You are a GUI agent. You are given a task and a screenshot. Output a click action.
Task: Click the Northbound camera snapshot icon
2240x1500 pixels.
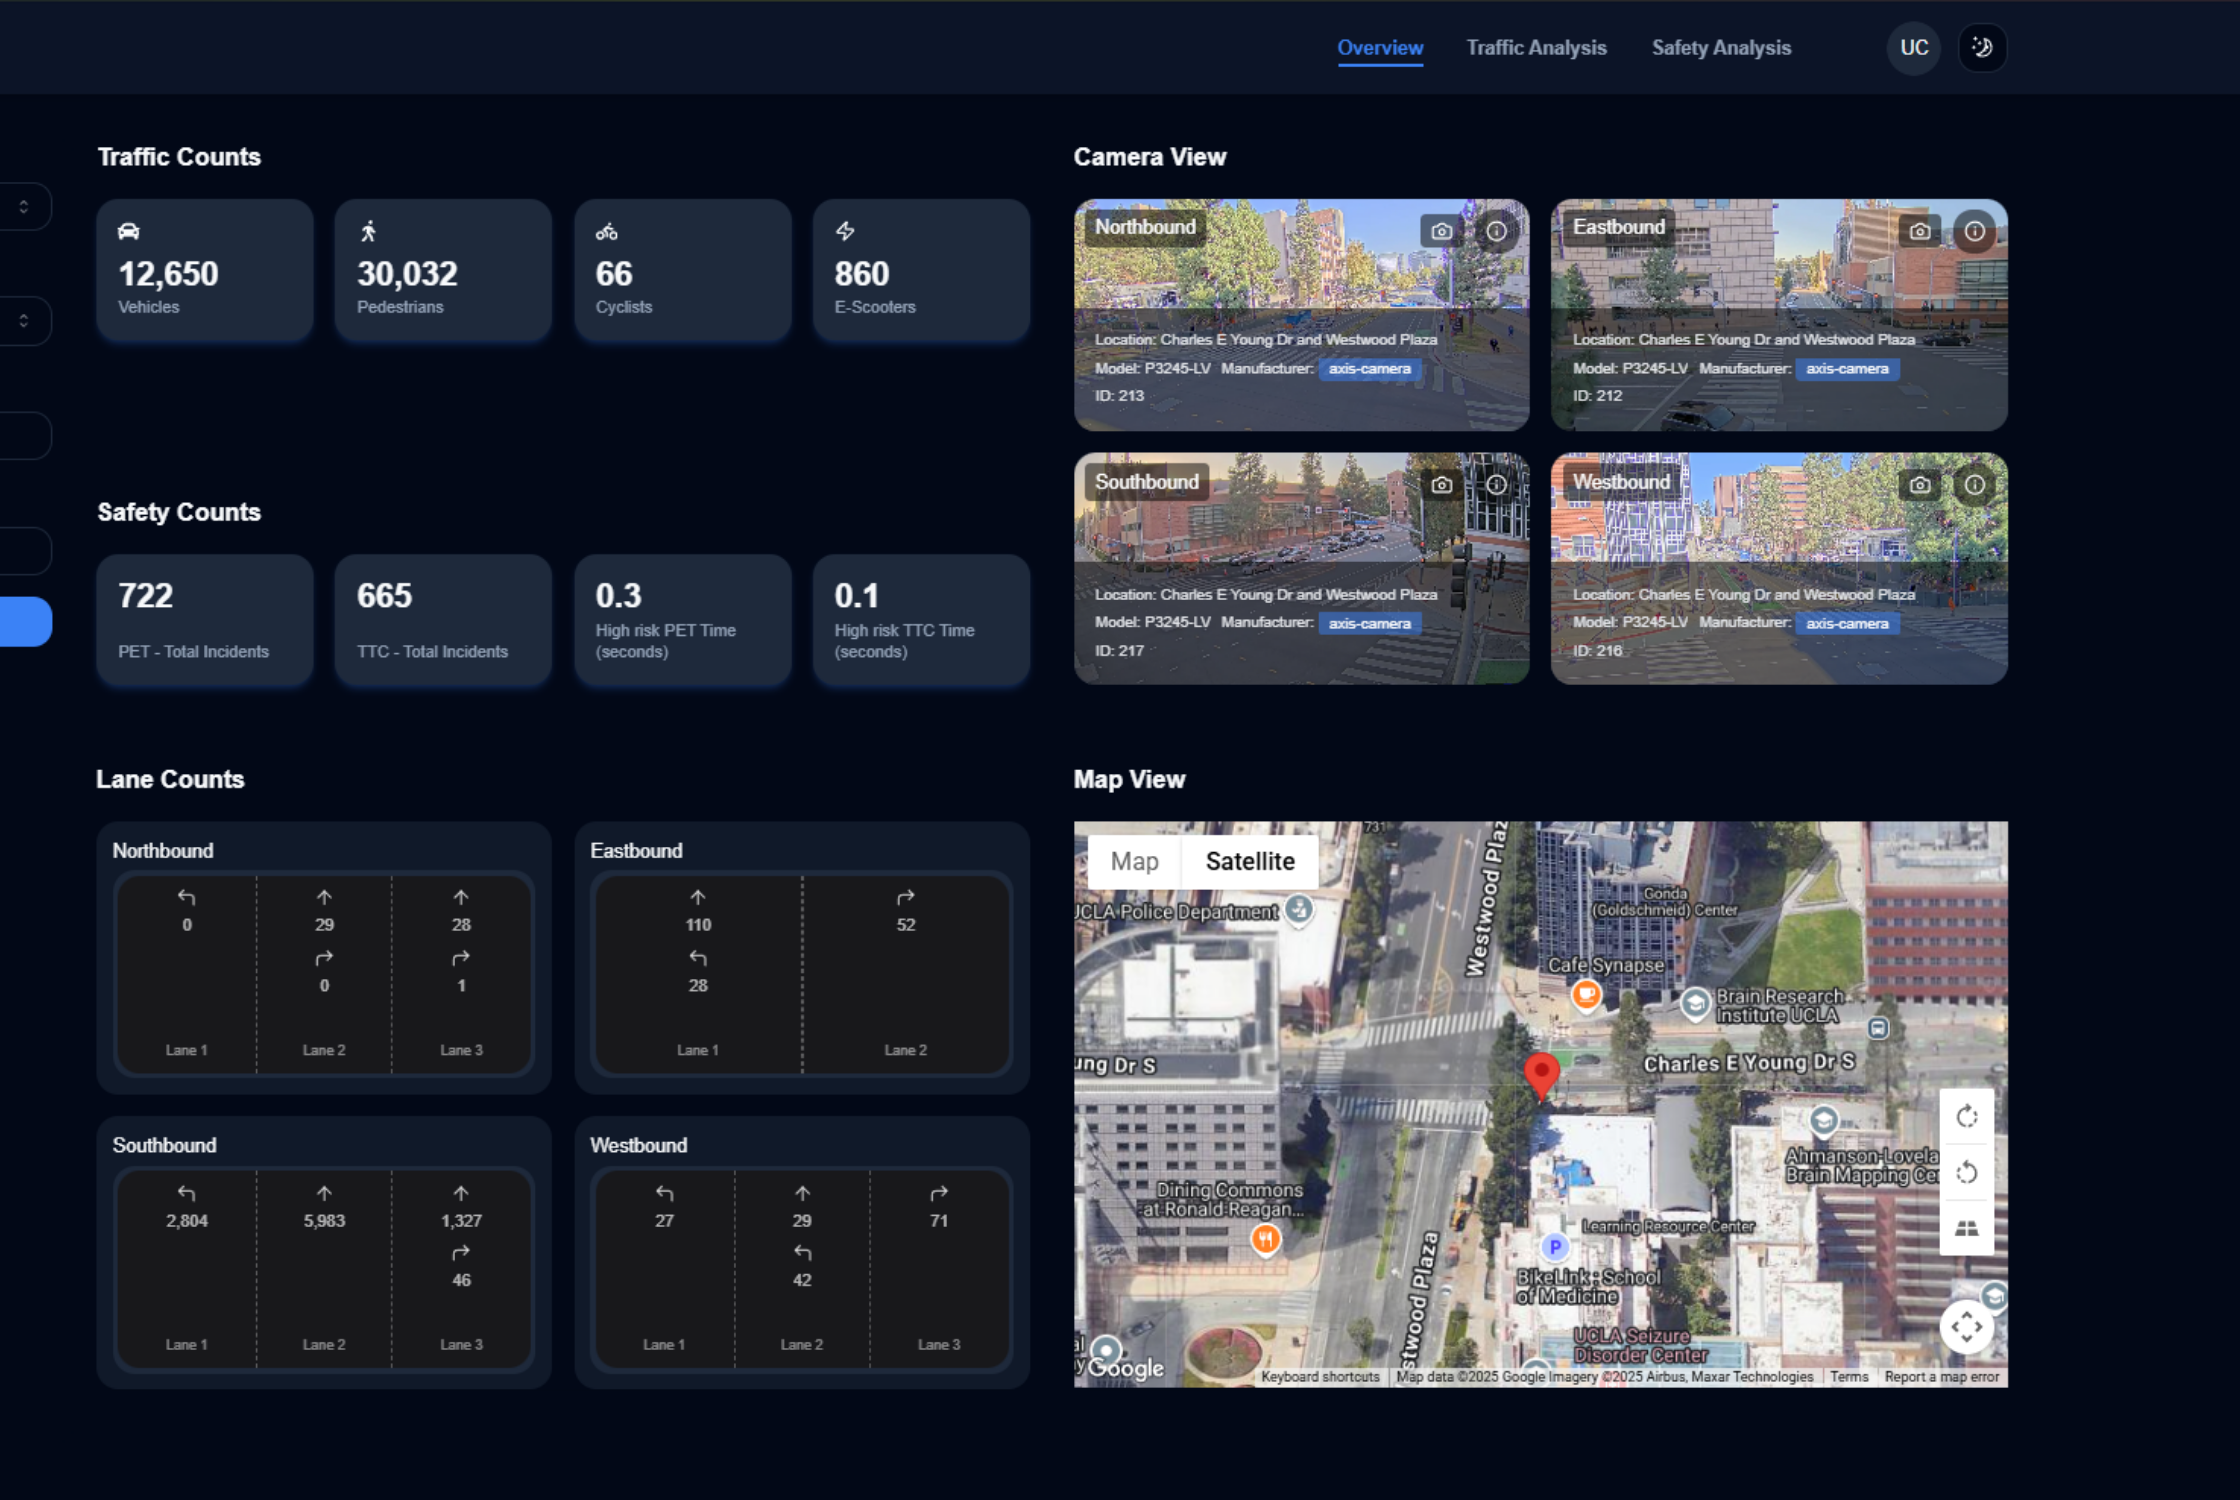point(1441,231)
